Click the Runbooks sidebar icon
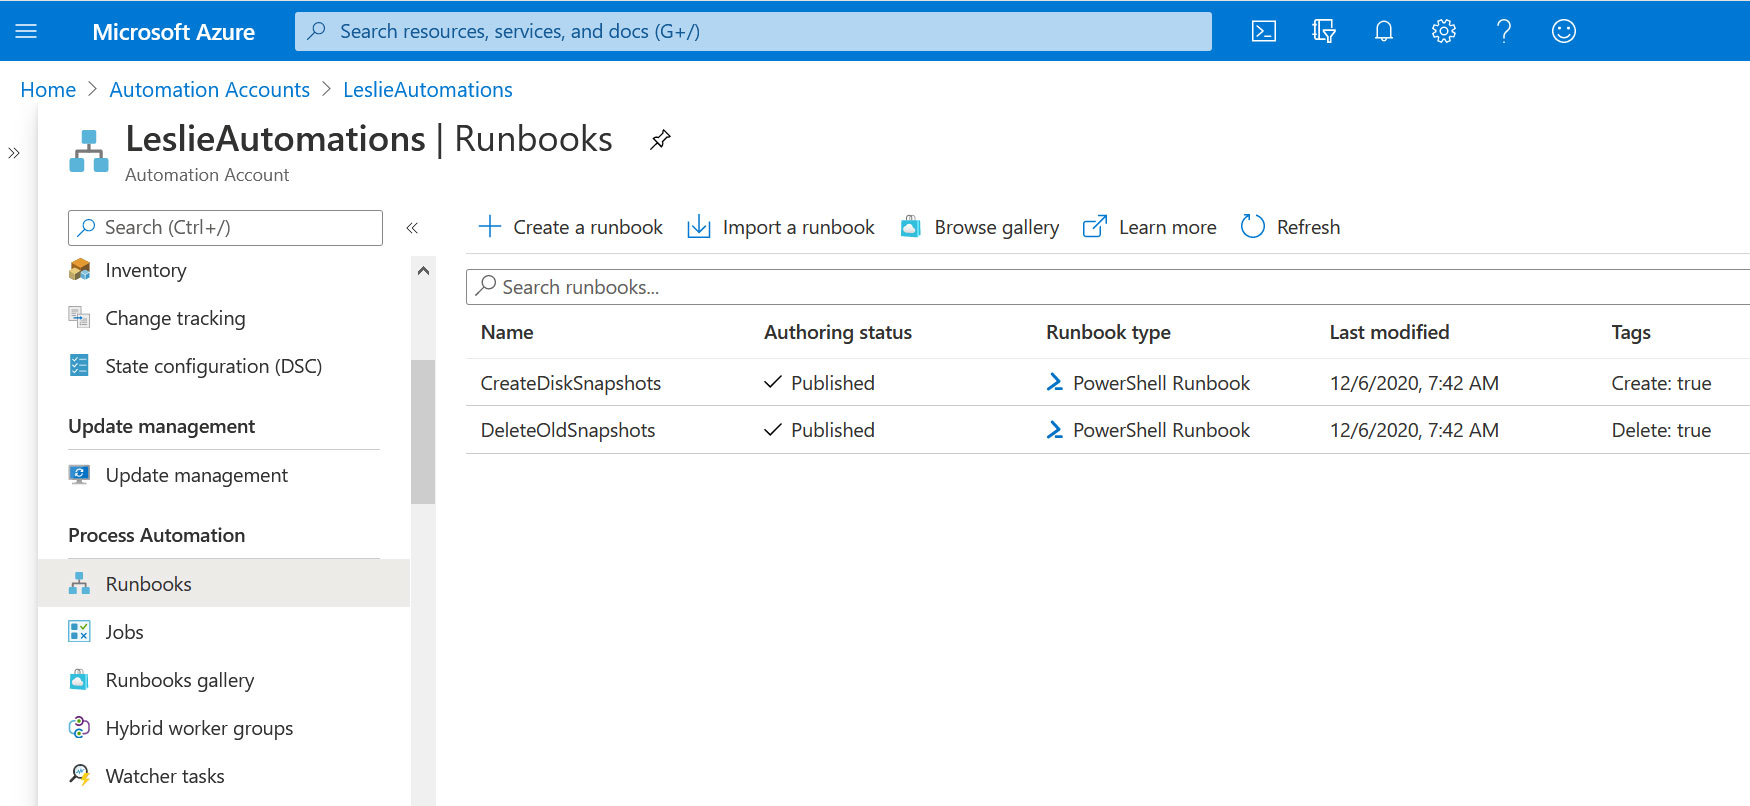The image size is (1750, 806). (79, 584)
